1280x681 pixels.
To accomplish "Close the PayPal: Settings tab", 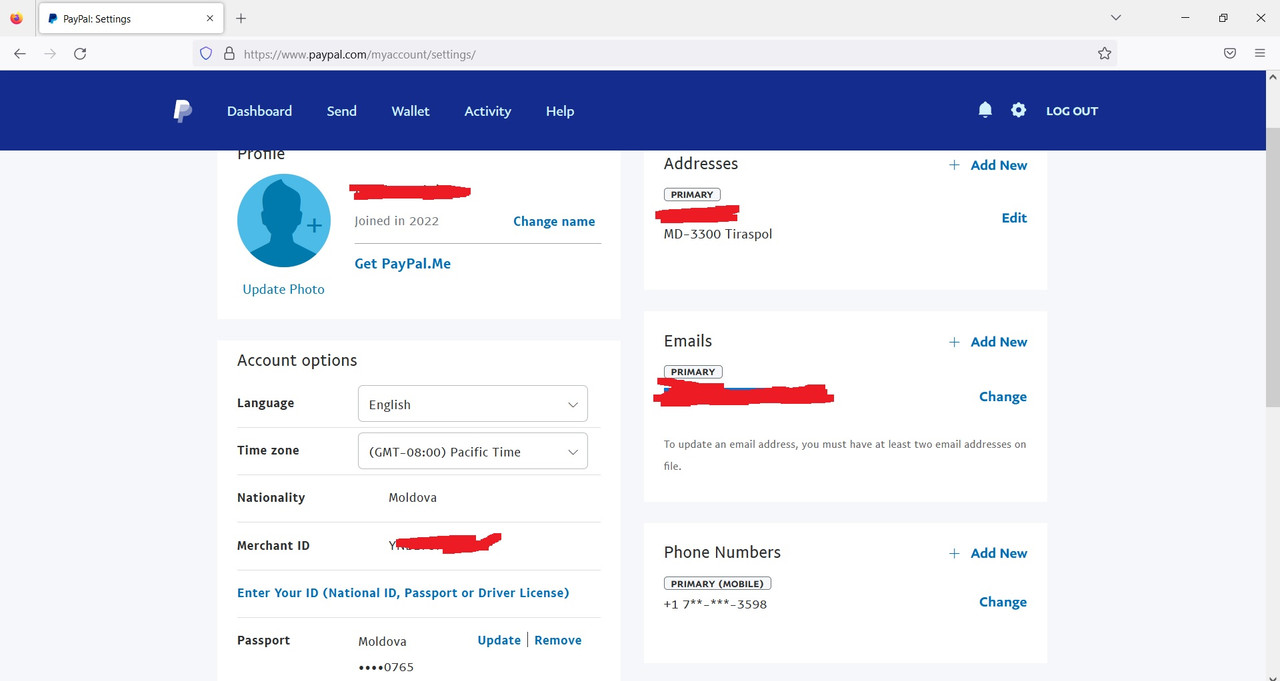I will (210, 18).
